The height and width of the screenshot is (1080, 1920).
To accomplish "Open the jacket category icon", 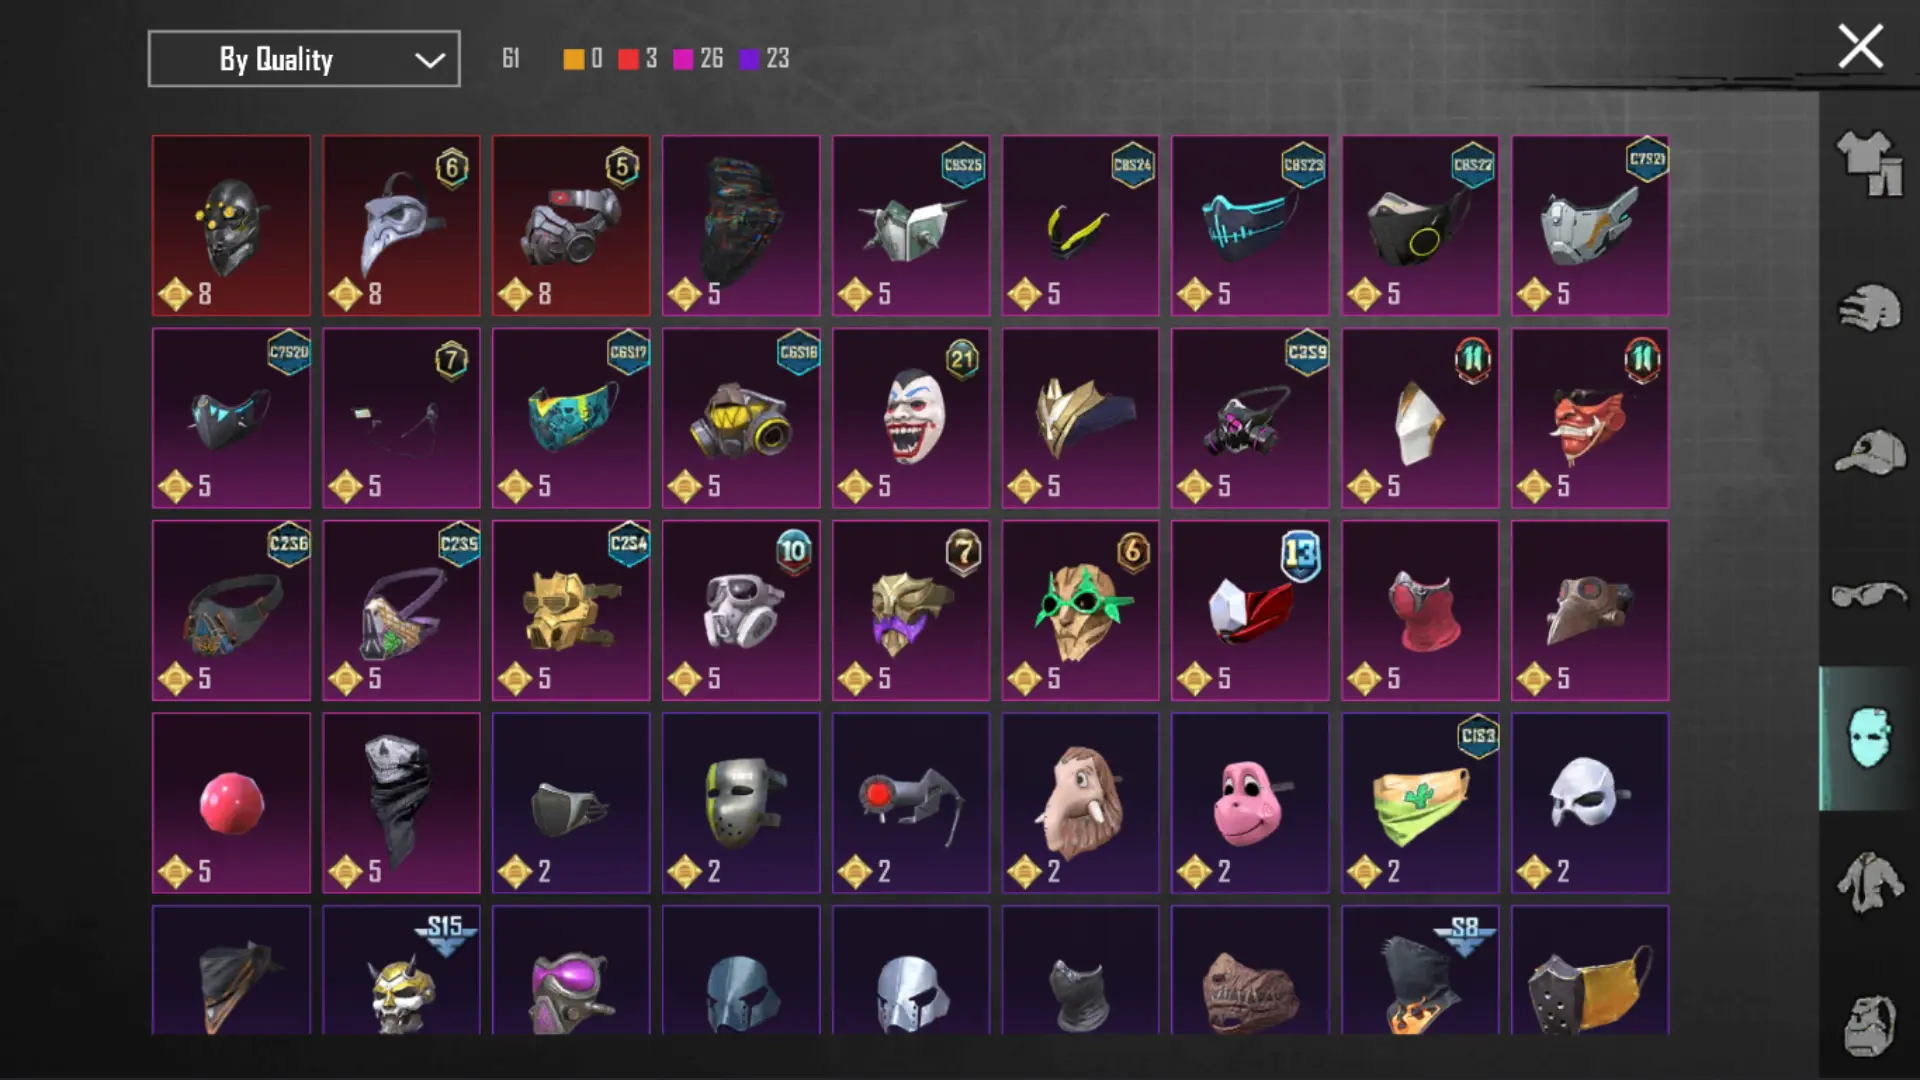I will click(1868, 882).
